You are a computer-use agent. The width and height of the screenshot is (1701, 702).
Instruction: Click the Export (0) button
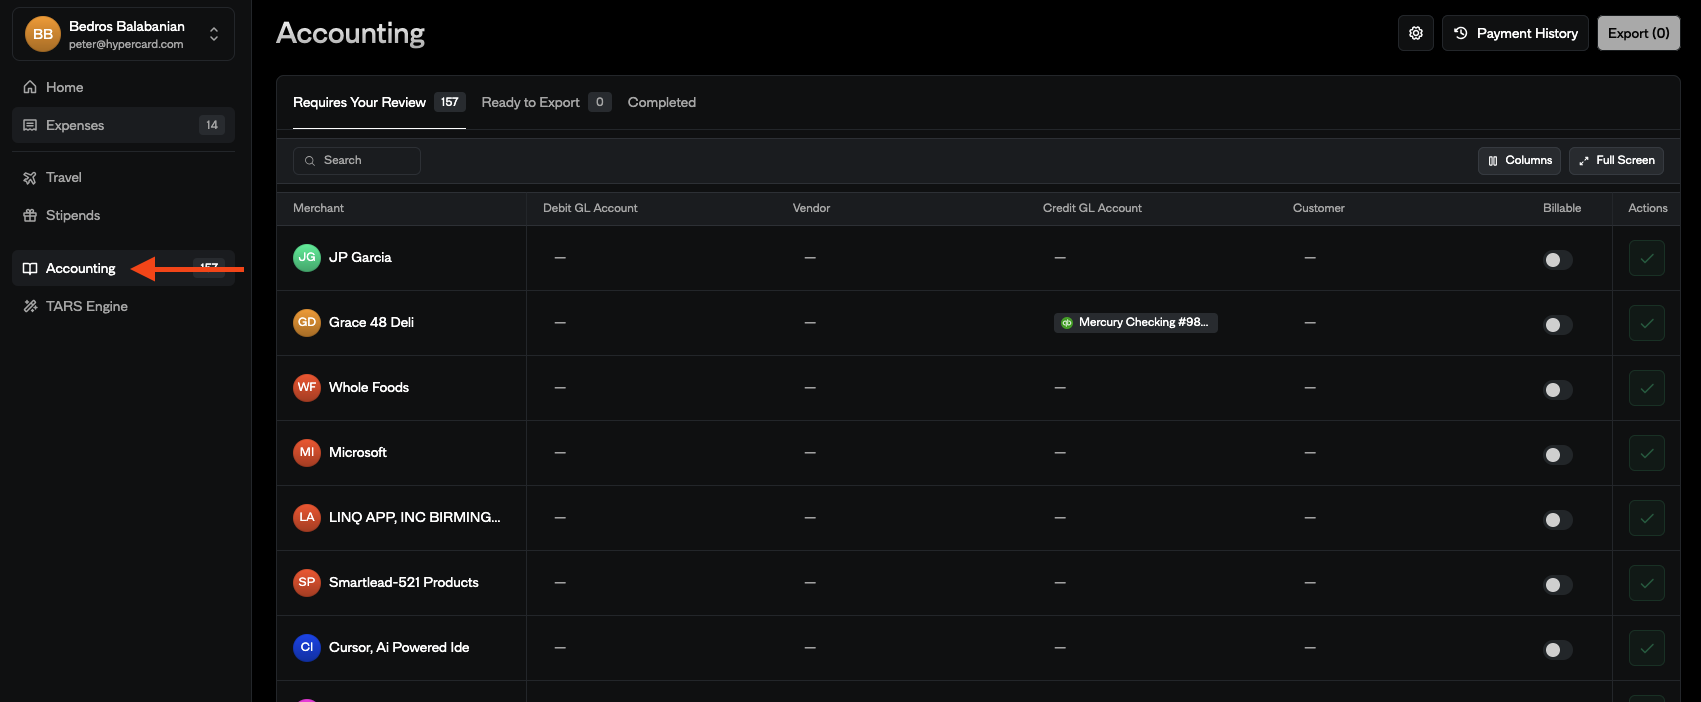coord(1638,33)
